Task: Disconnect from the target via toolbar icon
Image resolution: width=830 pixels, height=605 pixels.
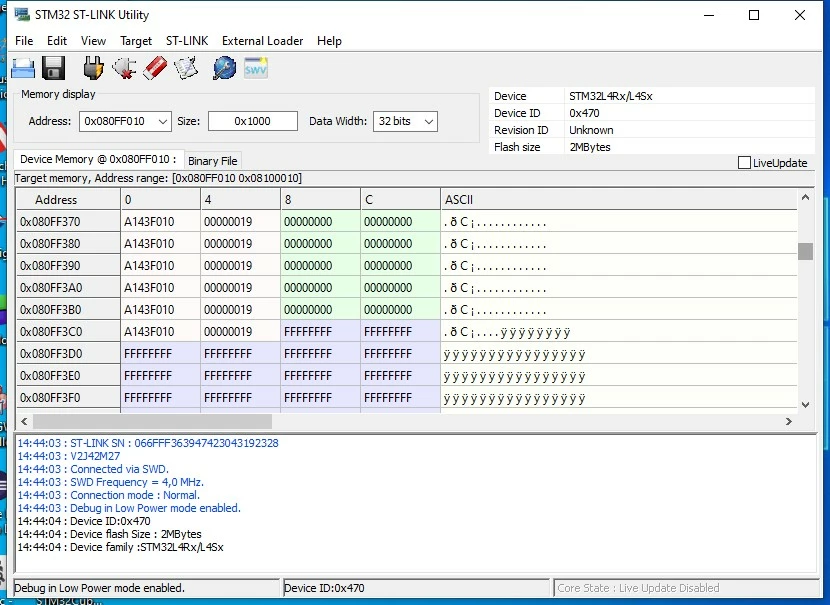Action: pos(124,68)
